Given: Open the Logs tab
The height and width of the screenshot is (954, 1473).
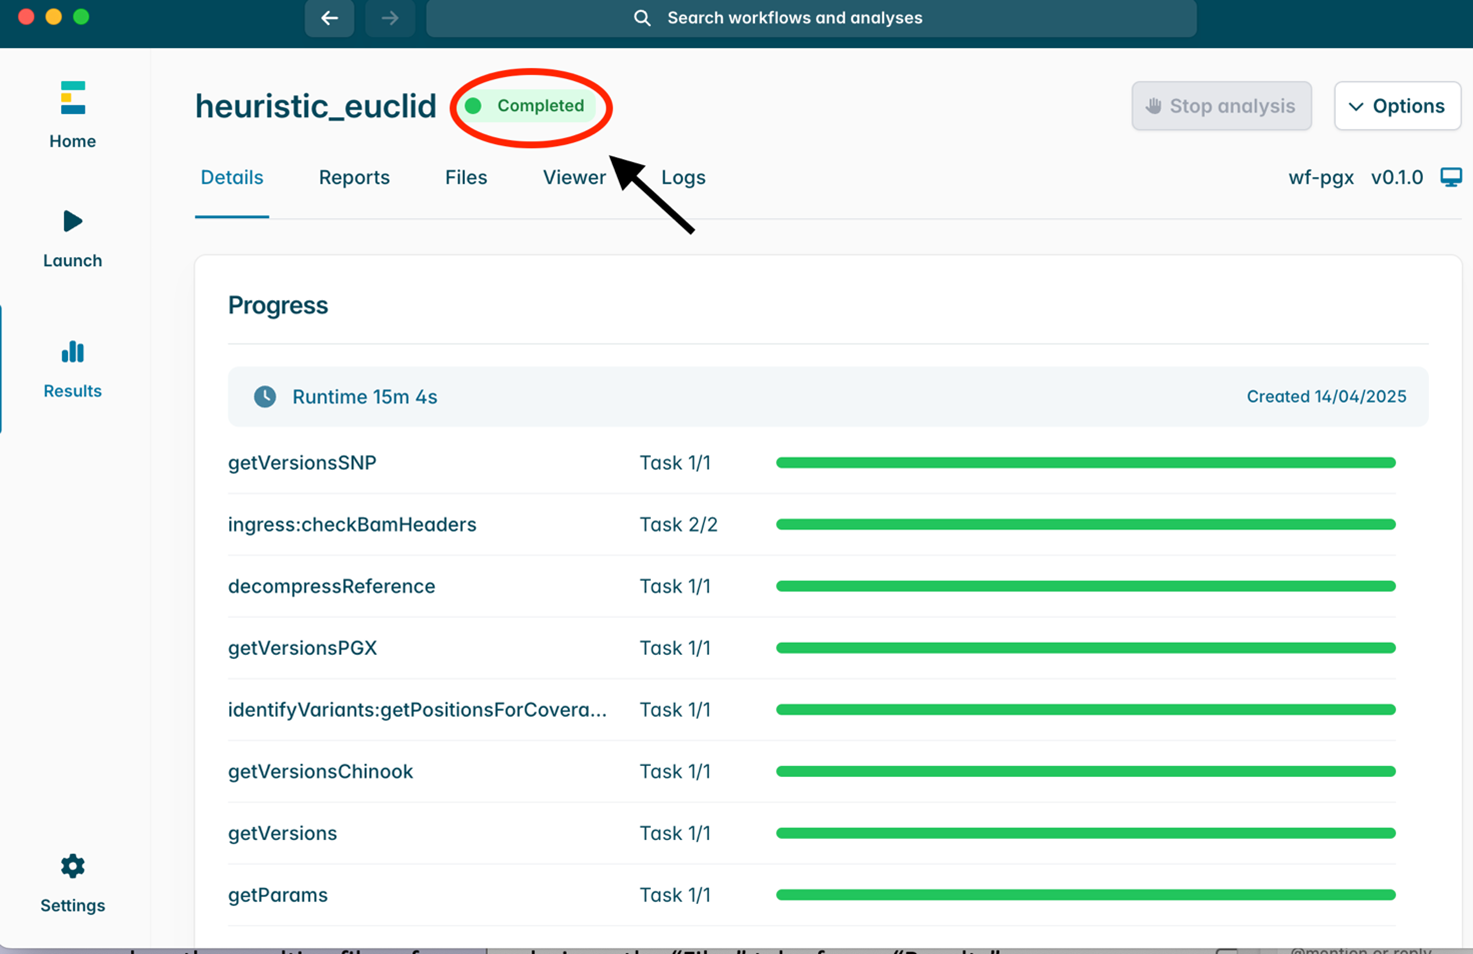Looking at the screenshot, I should 684,177.
